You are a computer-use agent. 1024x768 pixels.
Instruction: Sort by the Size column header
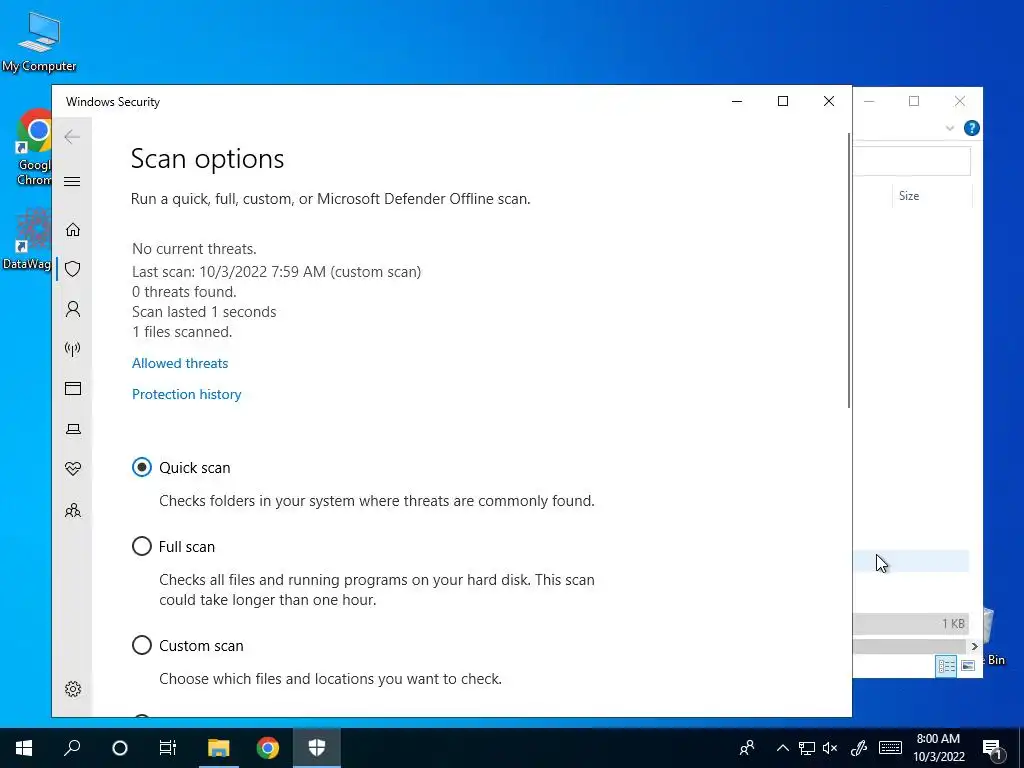pos(908,196)
